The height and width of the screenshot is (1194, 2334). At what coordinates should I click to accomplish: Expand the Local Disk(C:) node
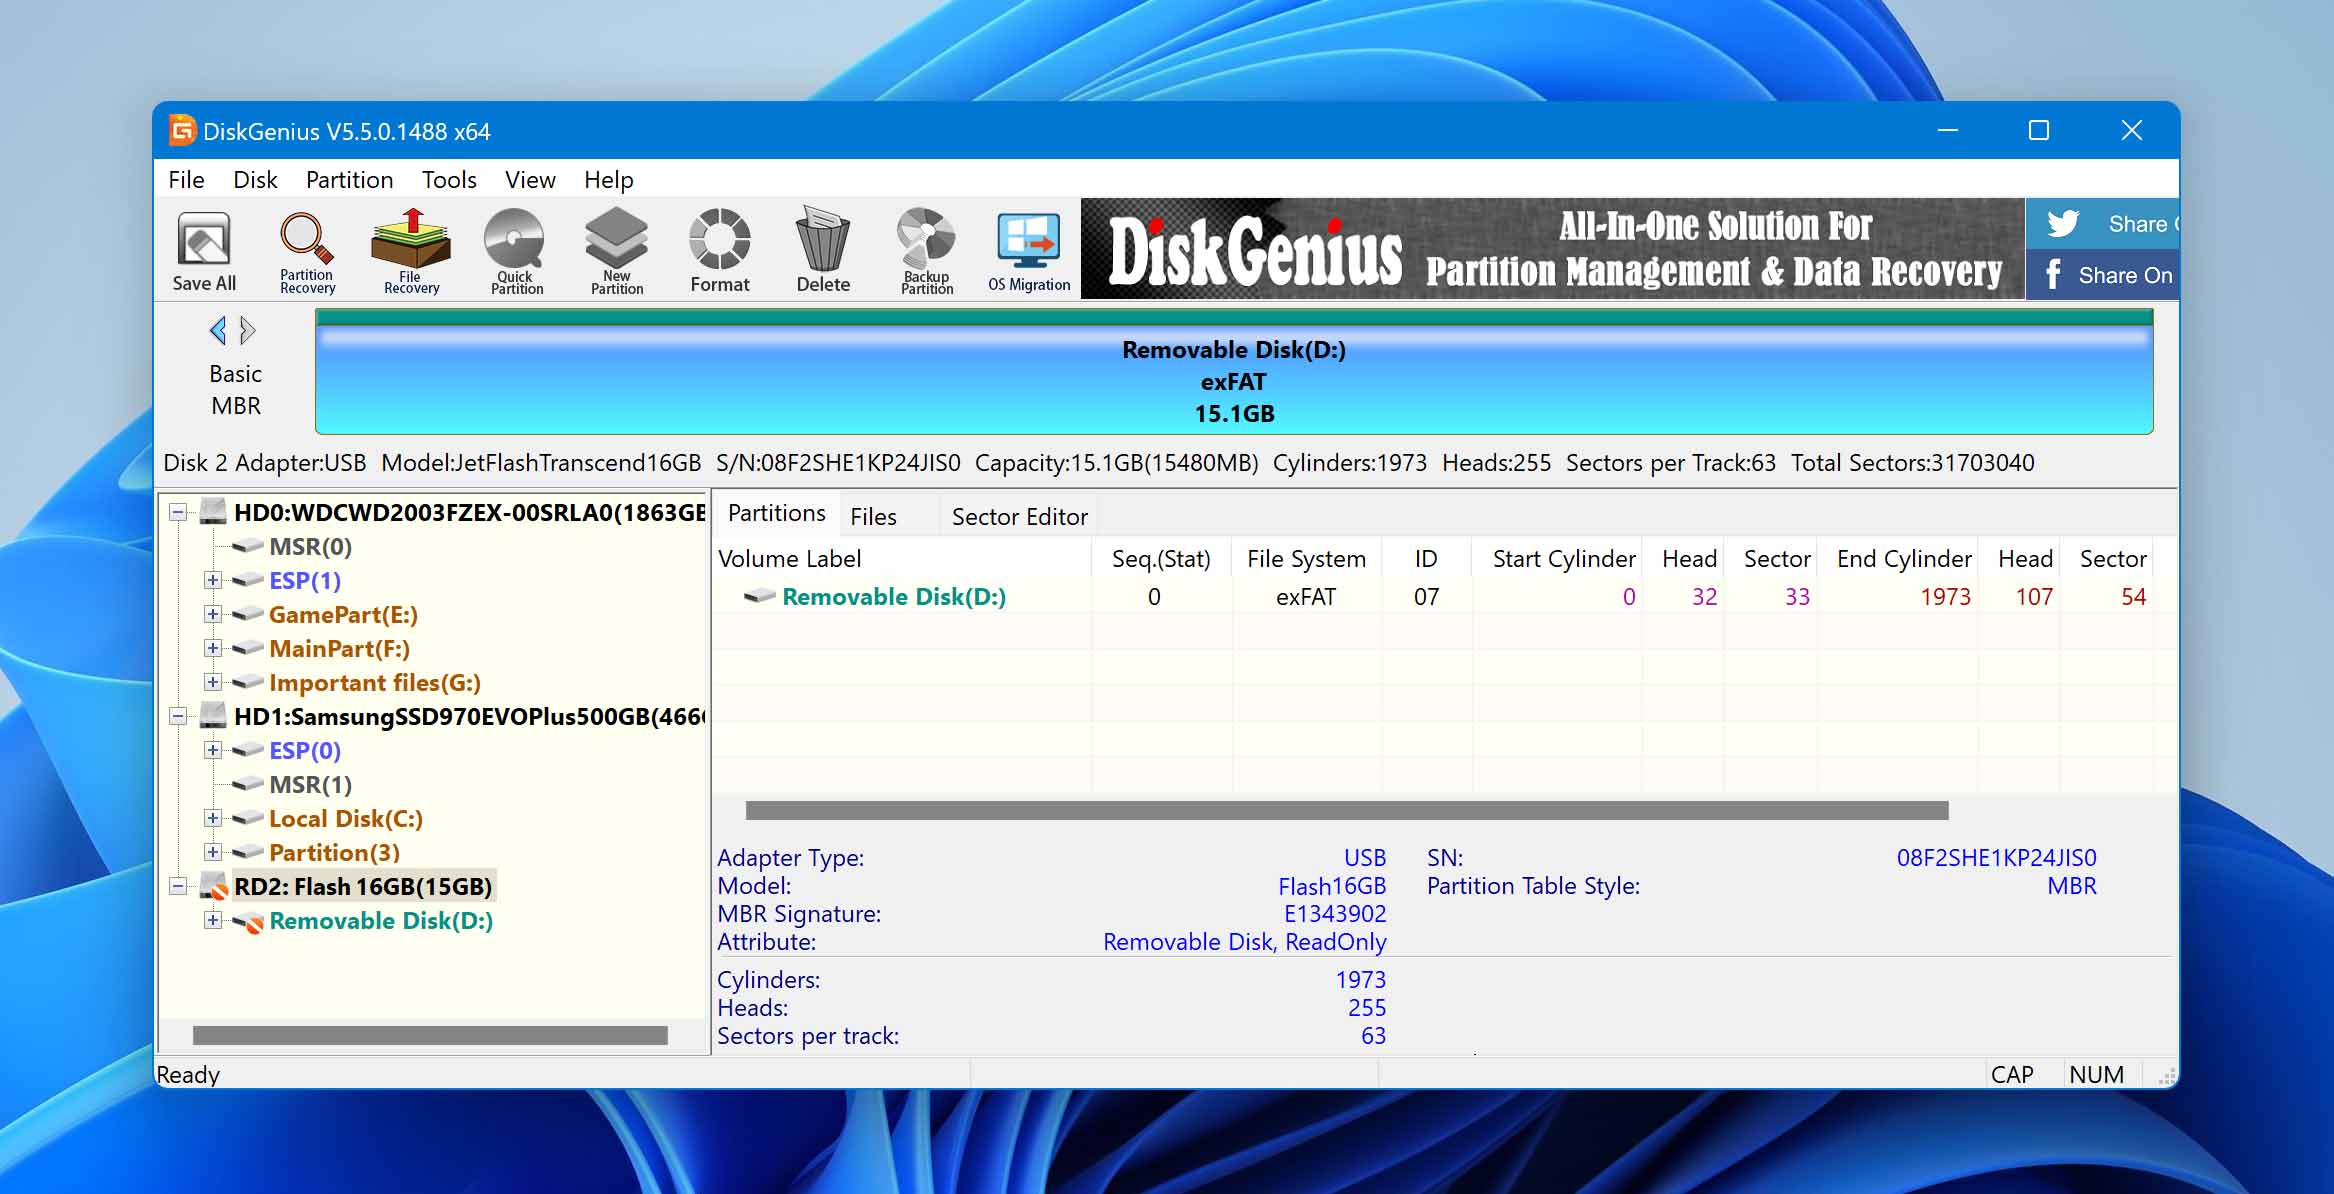[x=212, y=818]
